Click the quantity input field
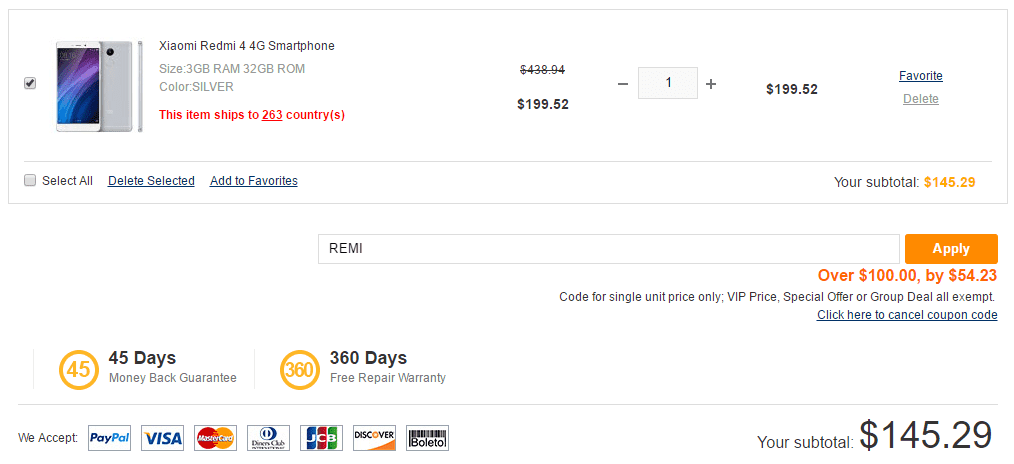Screen dimensions: 1014x464 pyautogui.click(x=667, y=83)
